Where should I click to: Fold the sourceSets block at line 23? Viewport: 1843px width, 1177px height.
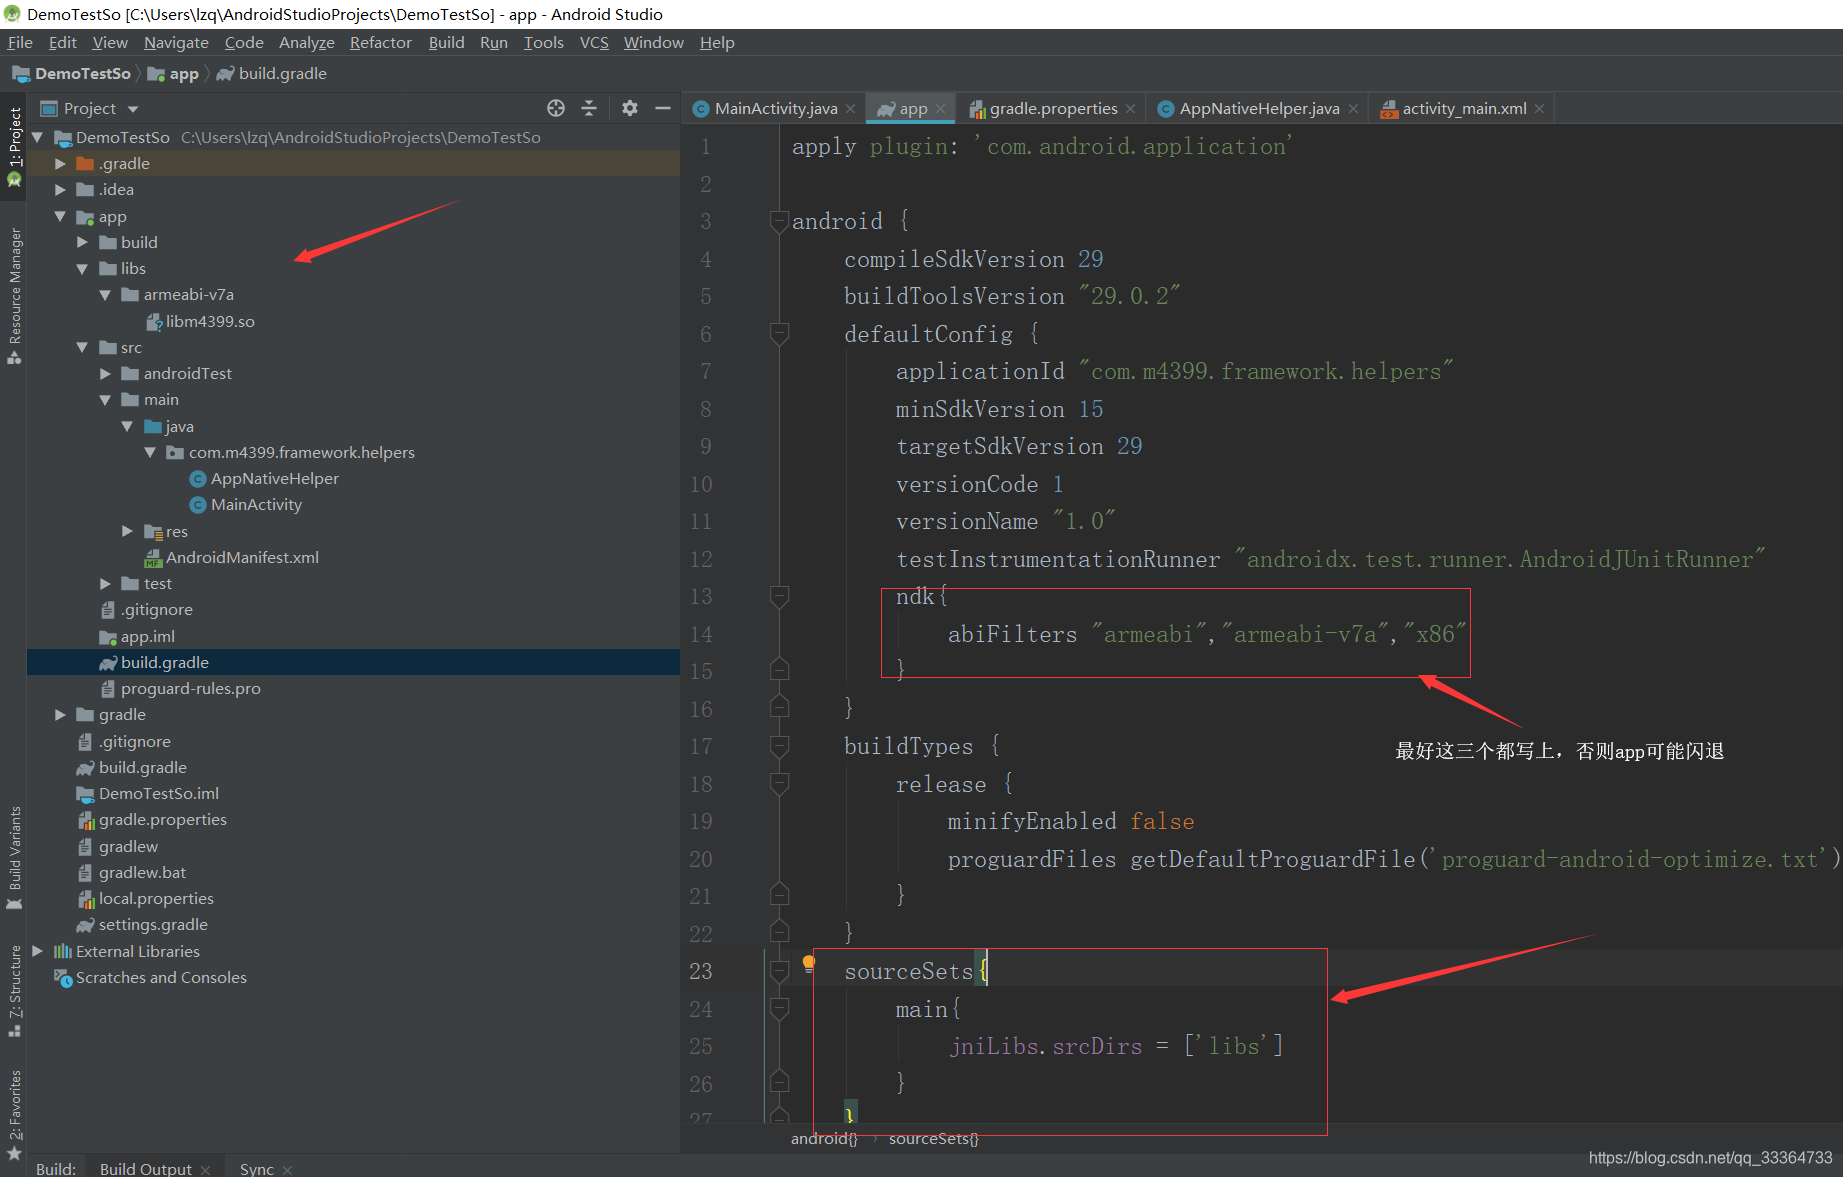780,971
